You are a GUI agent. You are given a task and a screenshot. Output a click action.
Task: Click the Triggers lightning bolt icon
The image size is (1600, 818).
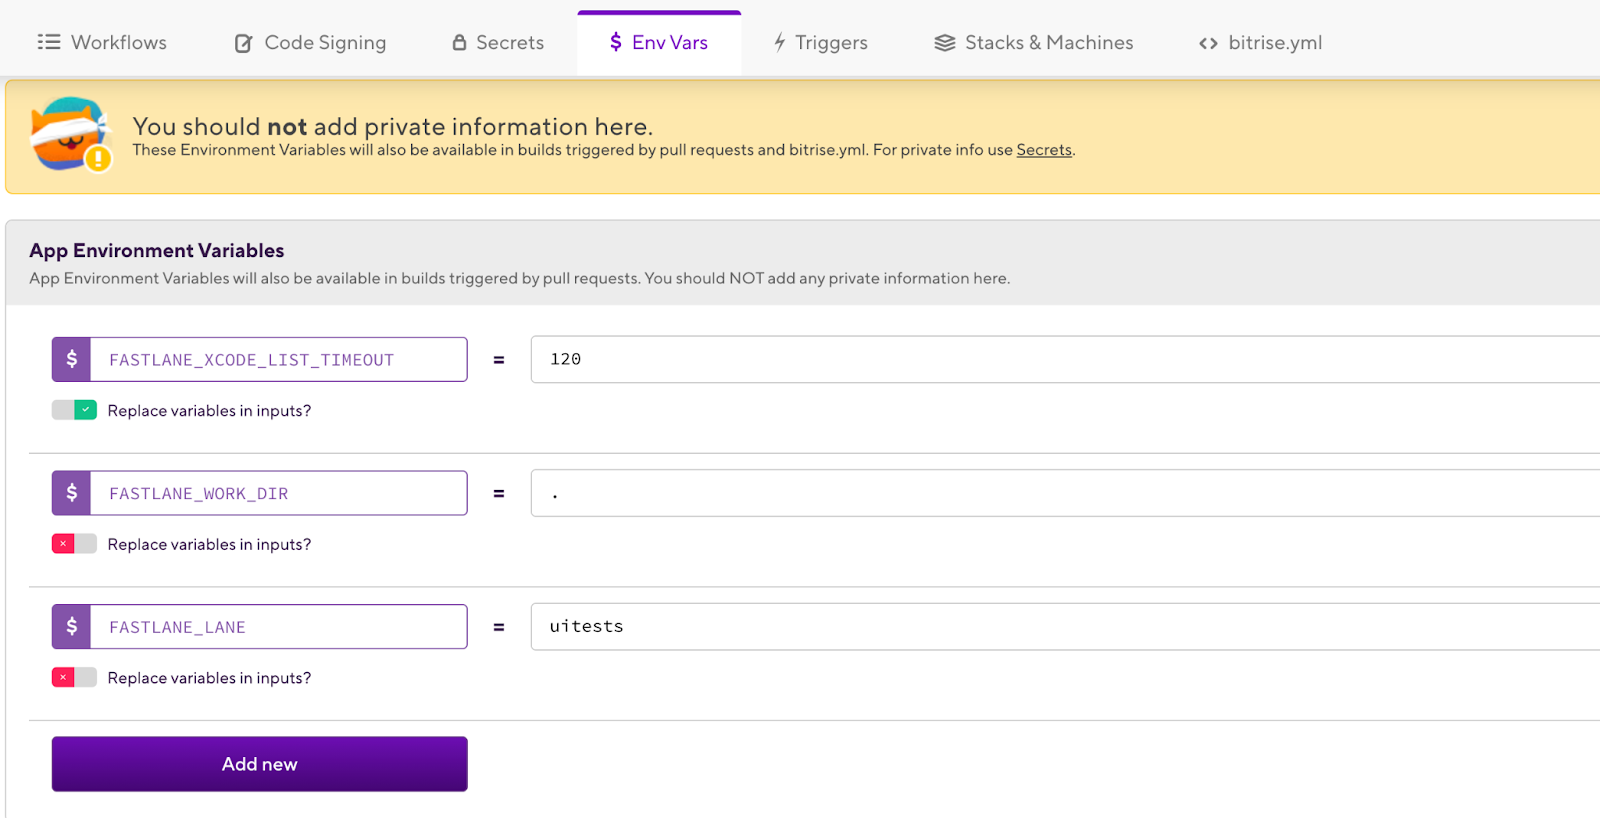pyautogui.click(x=779, y=42)
